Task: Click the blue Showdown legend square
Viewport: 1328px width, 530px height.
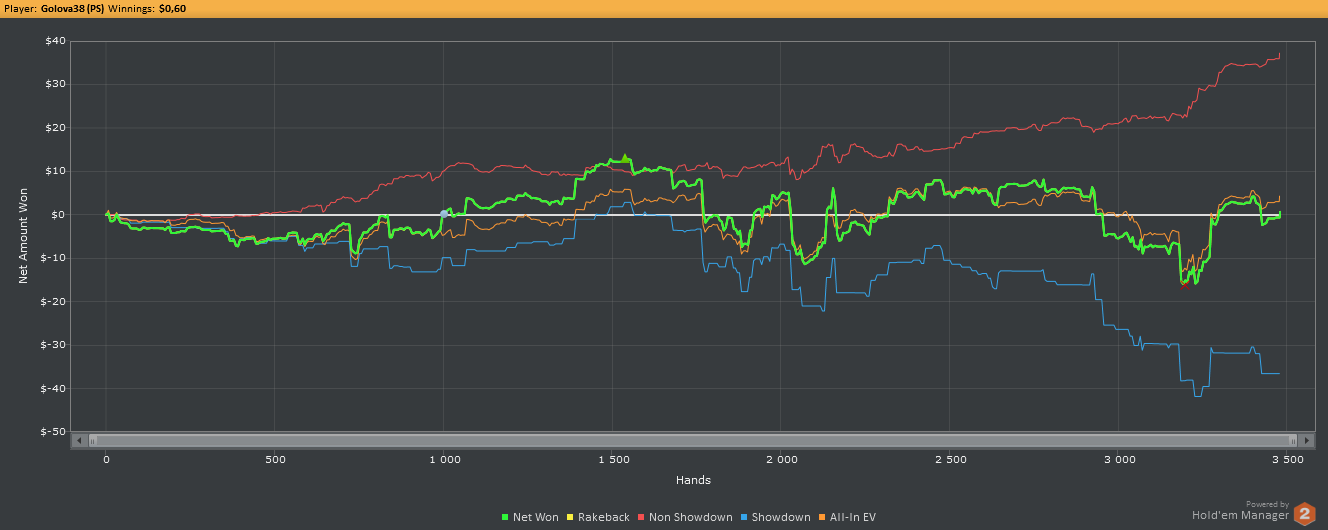Action: pyautogui.click(x=743, y=517)
